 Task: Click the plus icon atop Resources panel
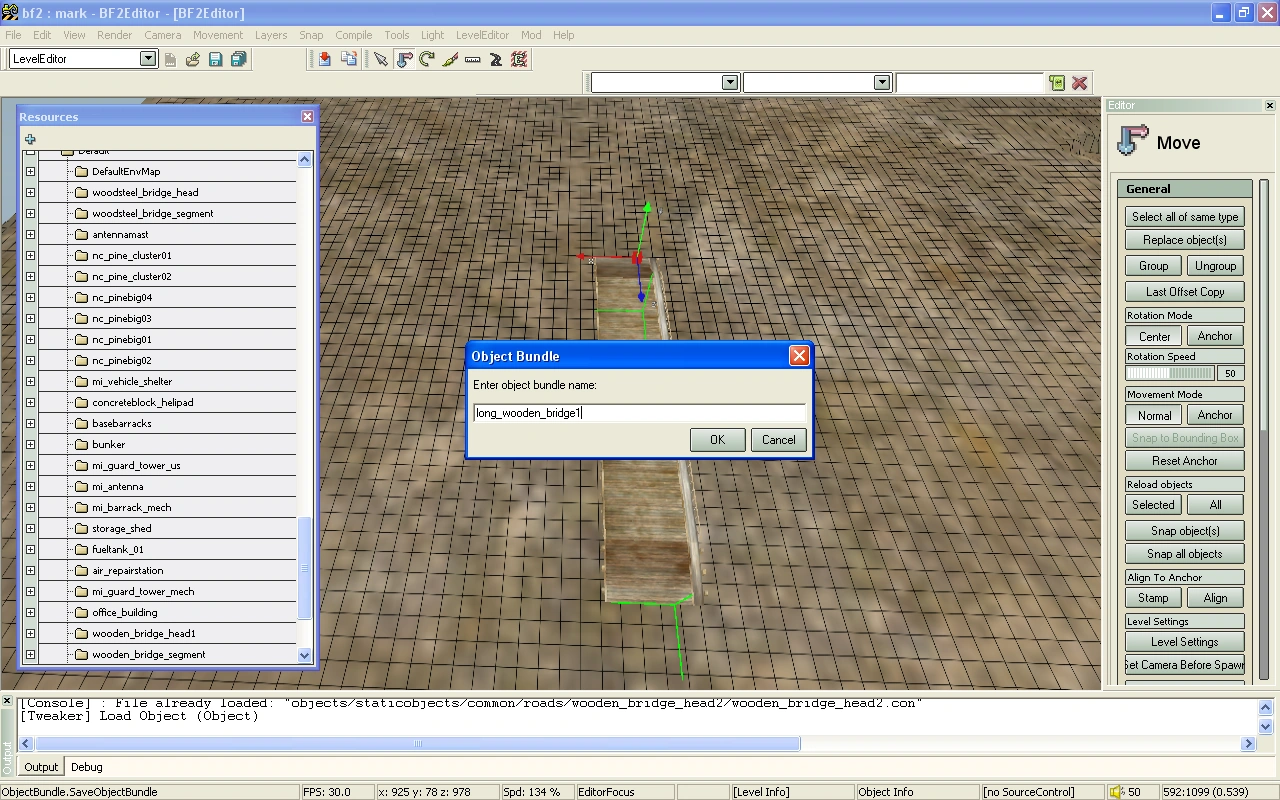point(30,139)
